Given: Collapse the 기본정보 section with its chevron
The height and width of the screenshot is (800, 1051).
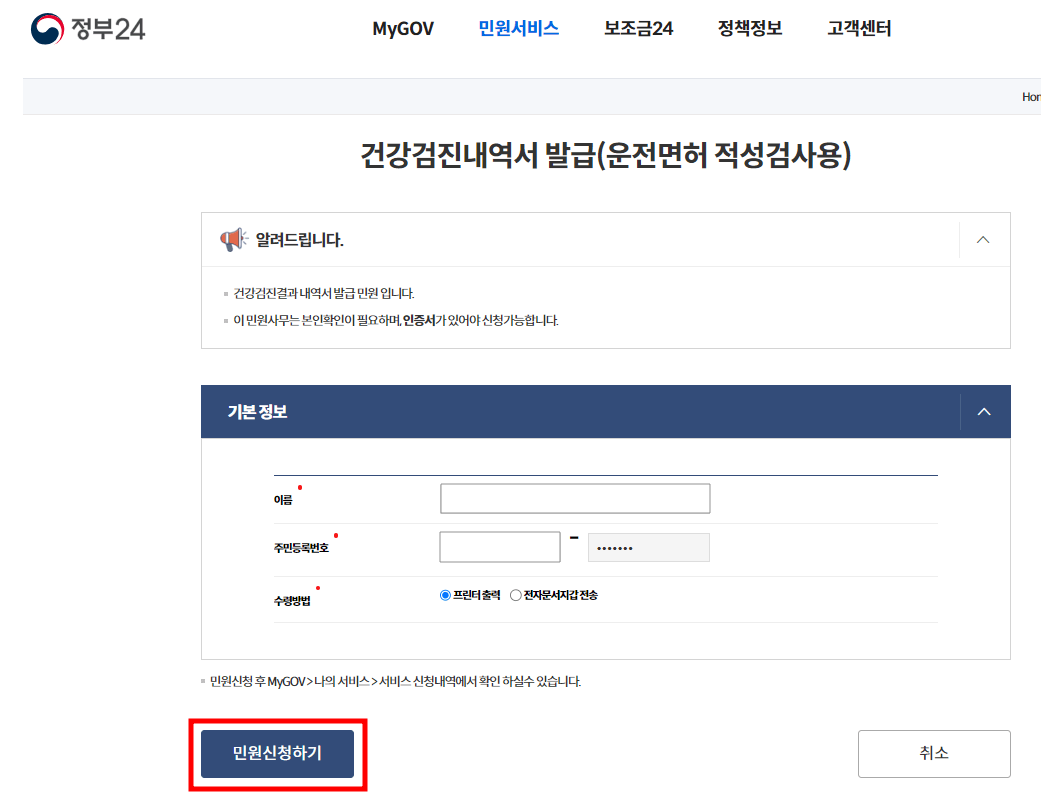Looking at the screenshot, I should click(983, 411).
